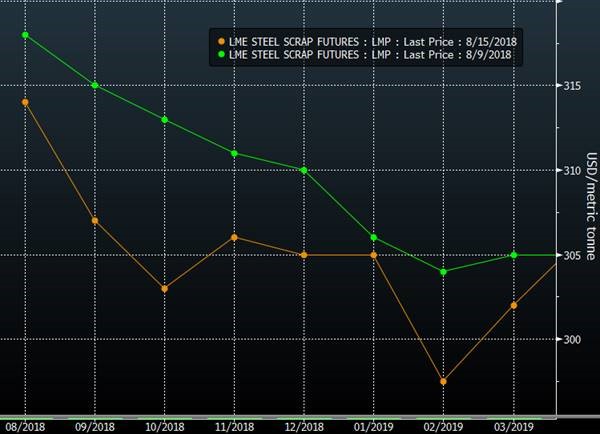
Task: Click the orange legend dot for 8/15/2018
Action: 222,42
